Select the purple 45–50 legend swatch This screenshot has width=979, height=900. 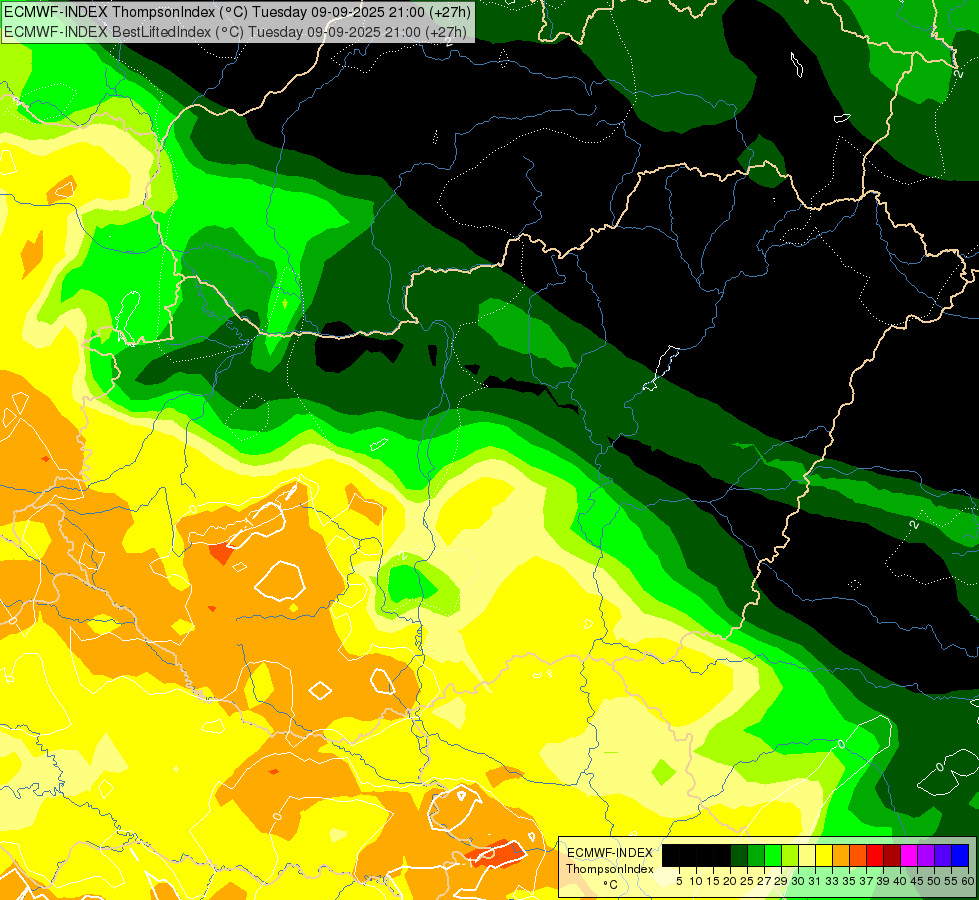(926, 855)
